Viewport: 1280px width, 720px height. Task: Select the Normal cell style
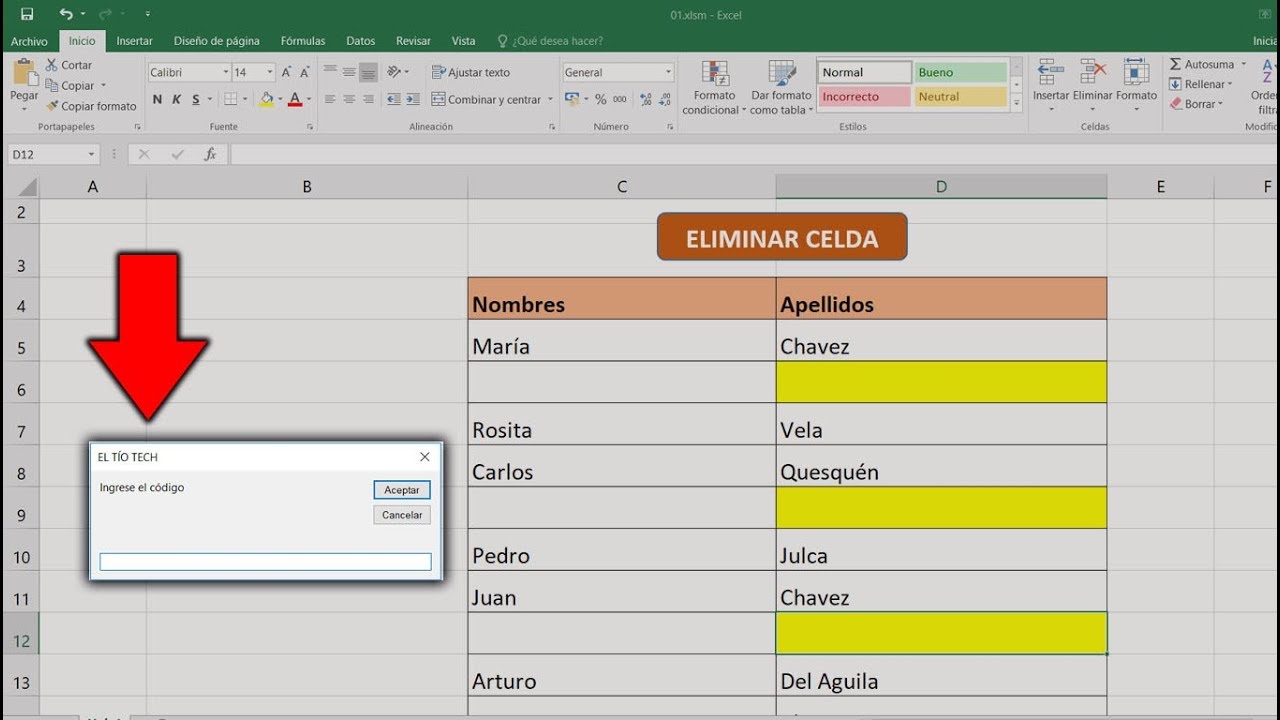tap(865, 73)
